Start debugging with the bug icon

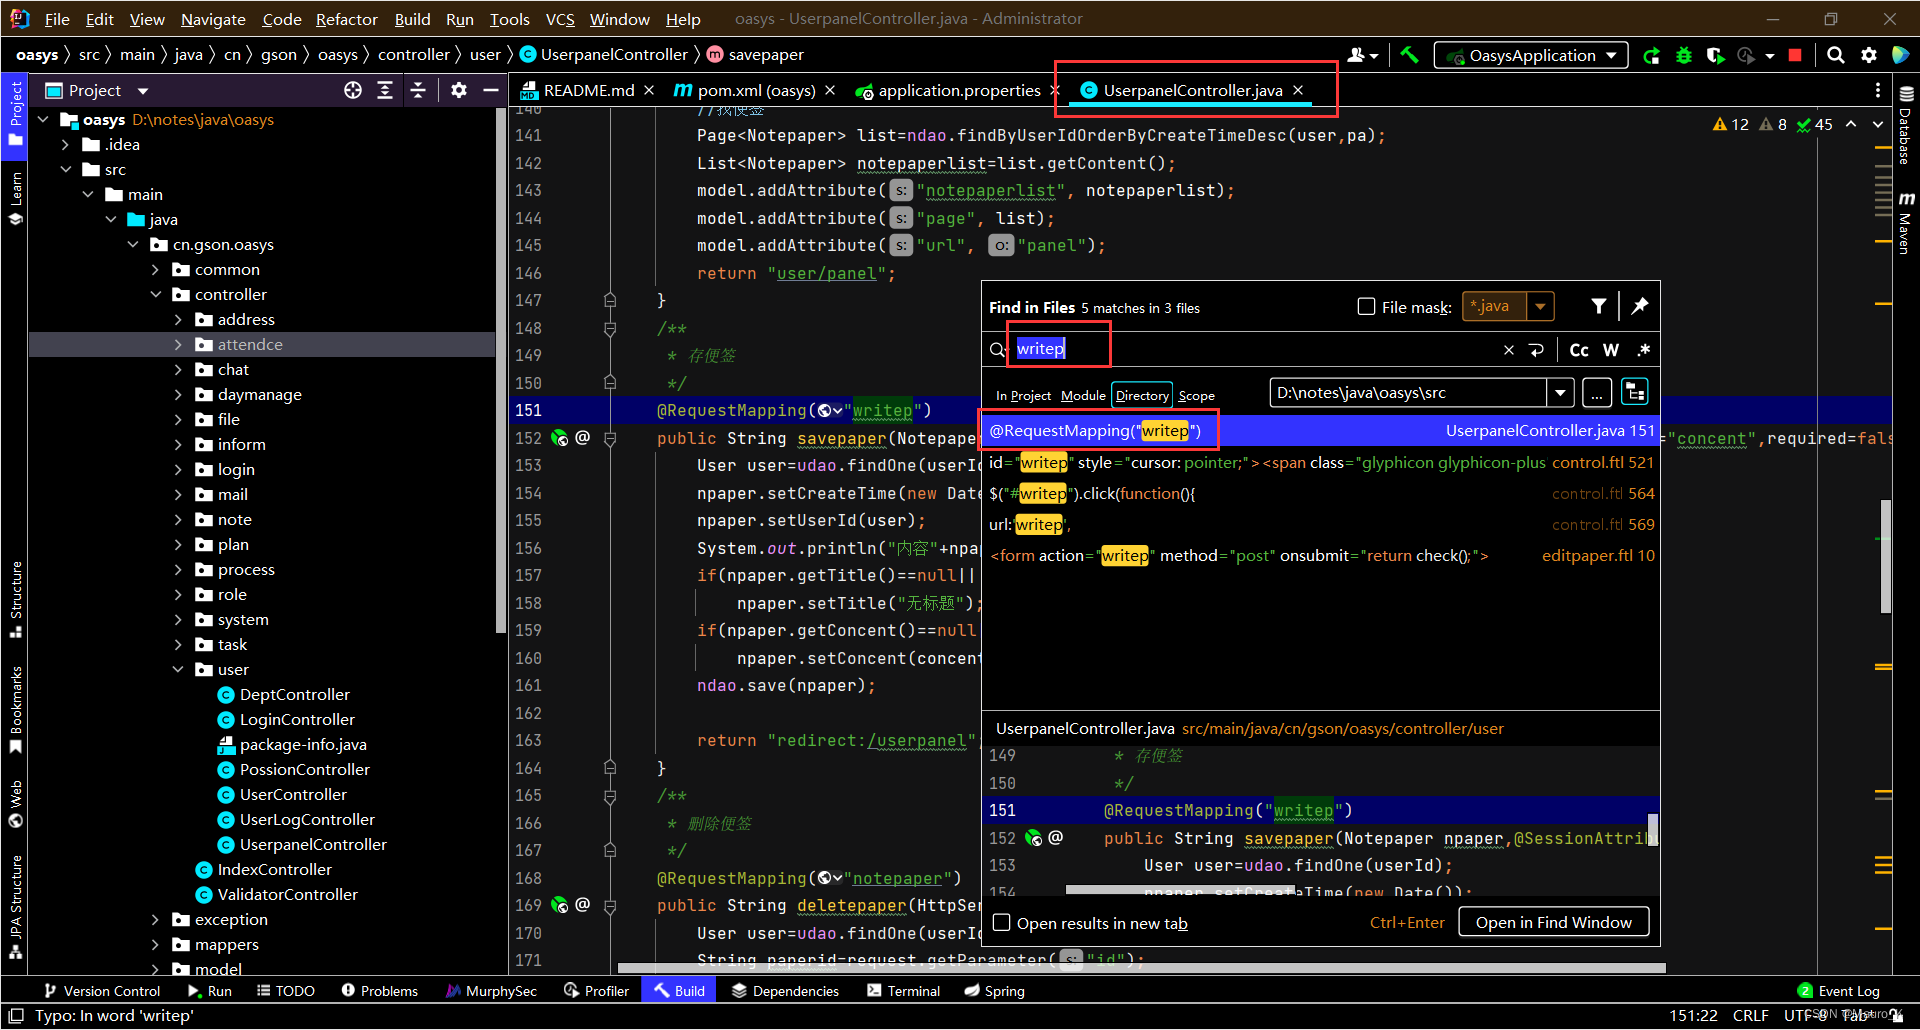[x=1684, y=55]
